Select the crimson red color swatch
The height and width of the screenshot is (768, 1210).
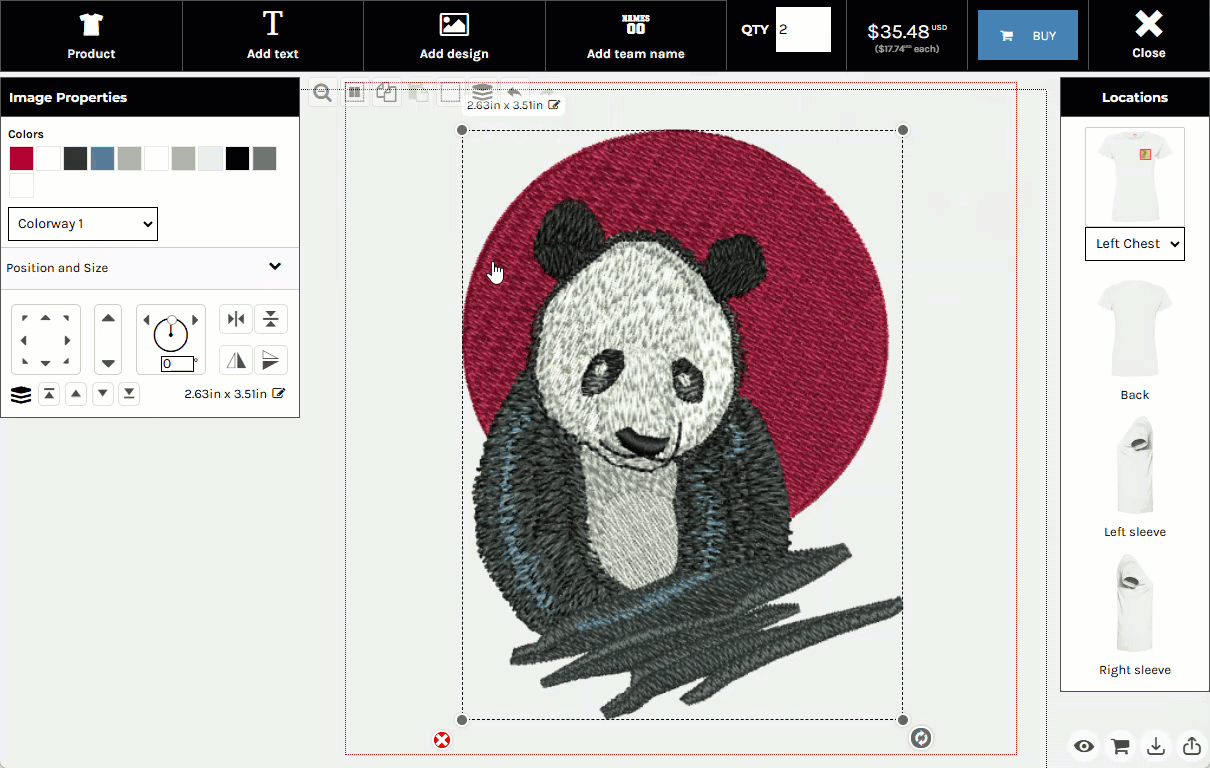pos(20,158)
